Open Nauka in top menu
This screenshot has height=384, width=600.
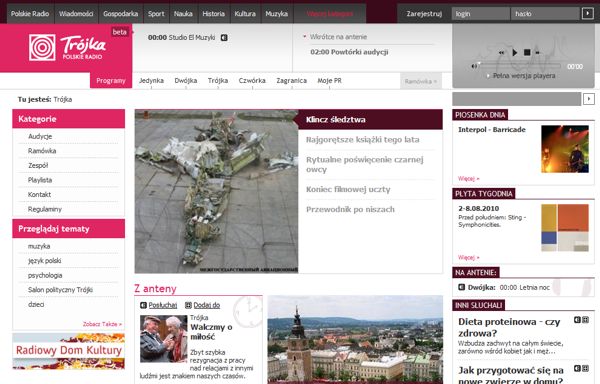tap(183, 14)
